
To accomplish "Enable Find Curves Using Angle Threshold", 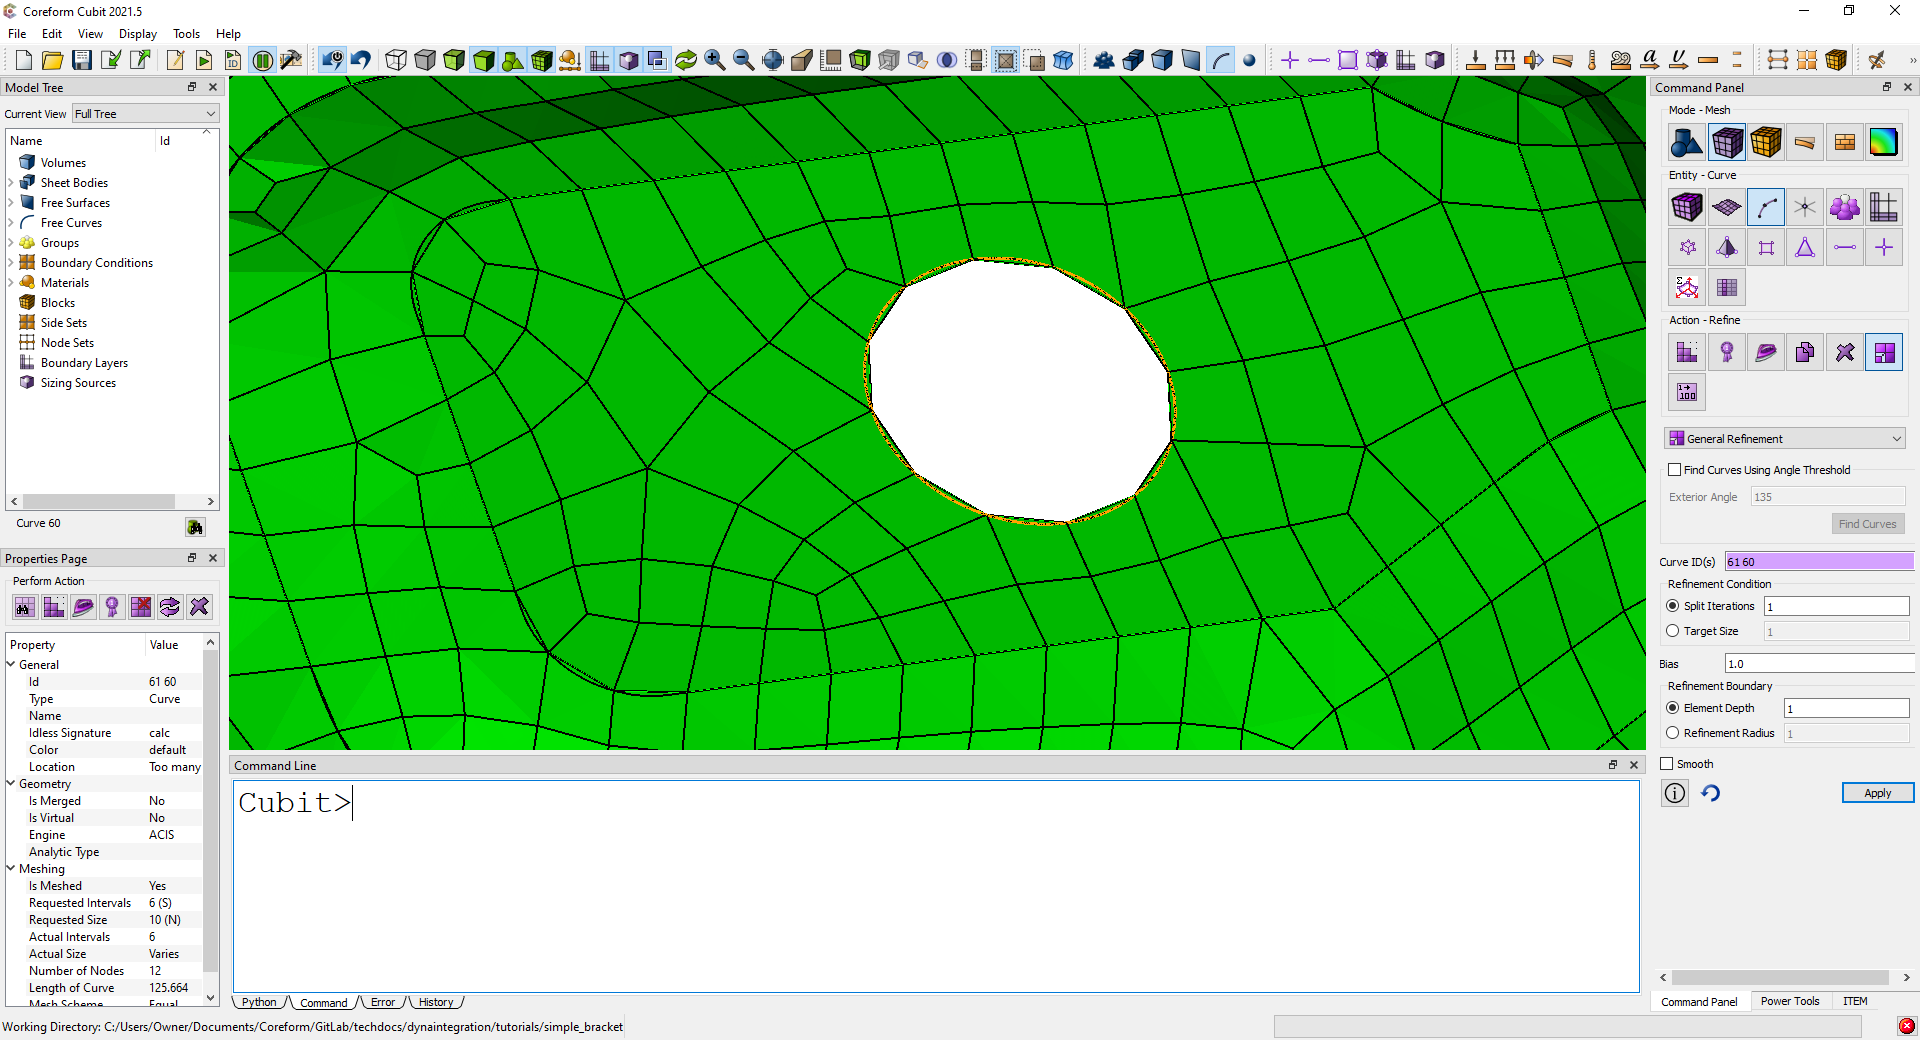I will click(x=1675, y=470).
